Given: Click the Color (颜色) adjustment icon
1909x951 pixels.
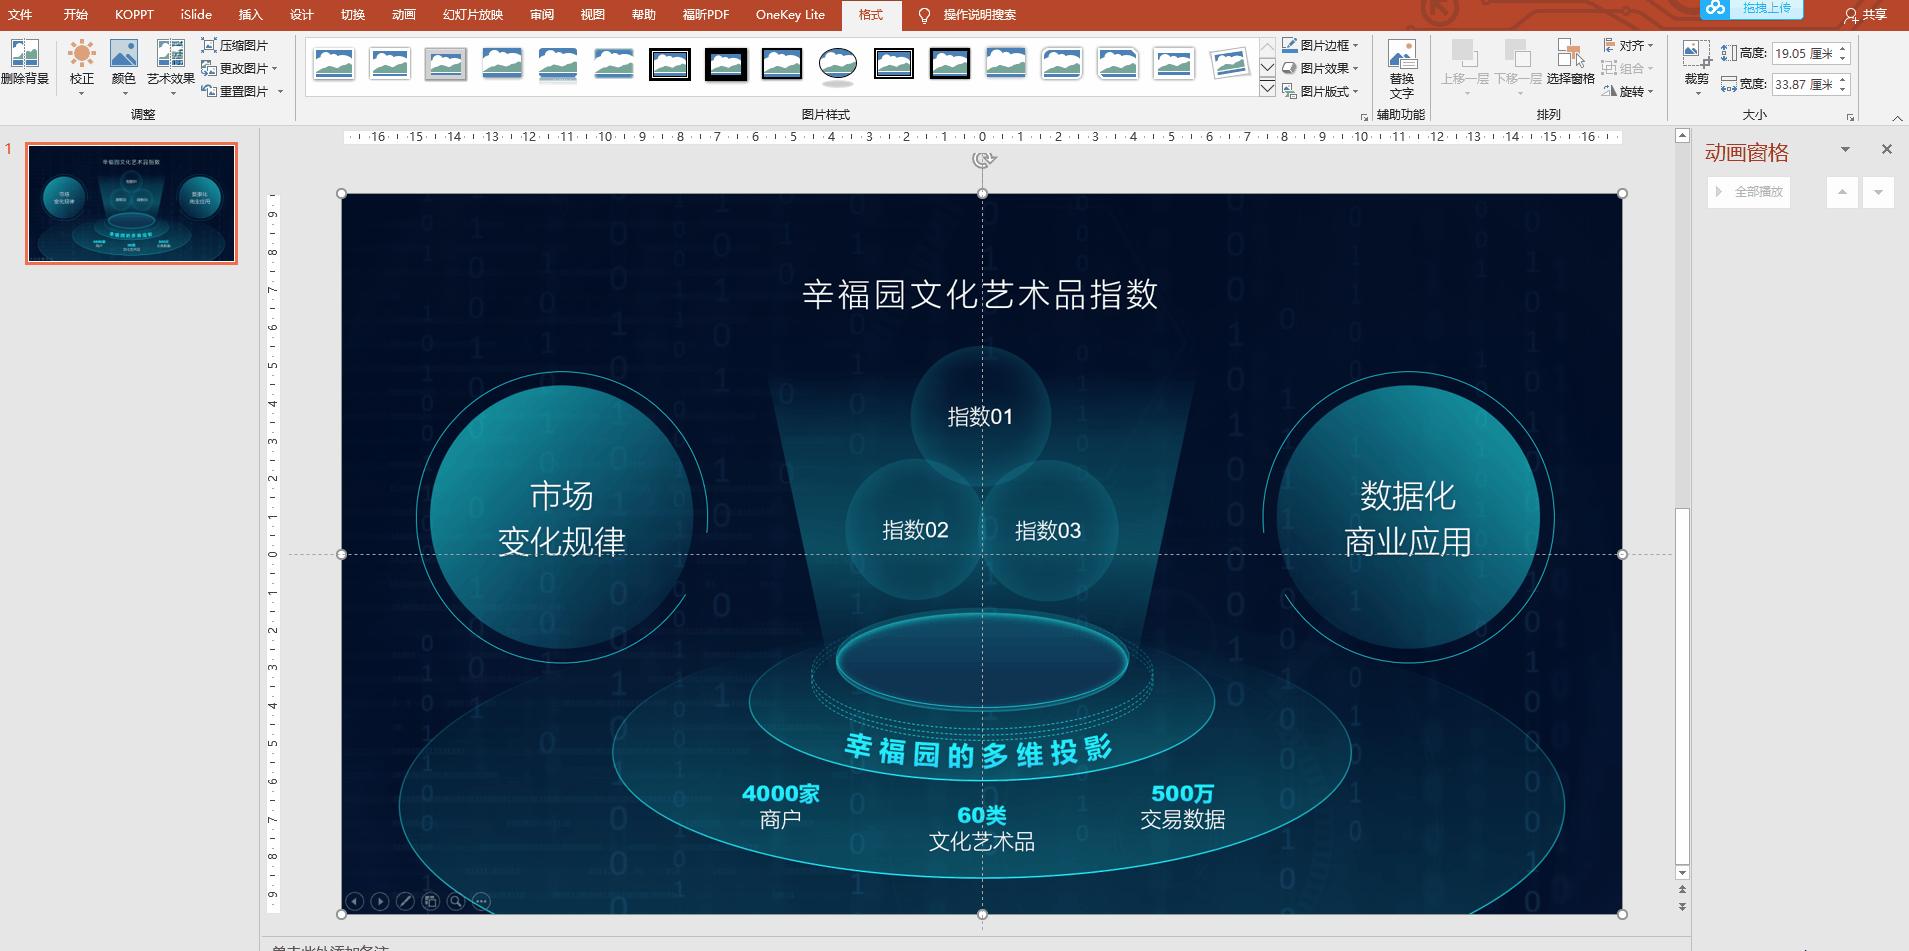Looking at the screenshot, I should [x=123, y=62].
